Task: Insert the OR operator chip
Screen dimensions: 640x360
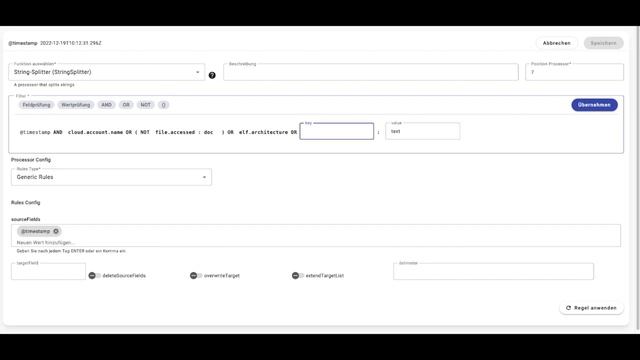Action: coord(126,105)
